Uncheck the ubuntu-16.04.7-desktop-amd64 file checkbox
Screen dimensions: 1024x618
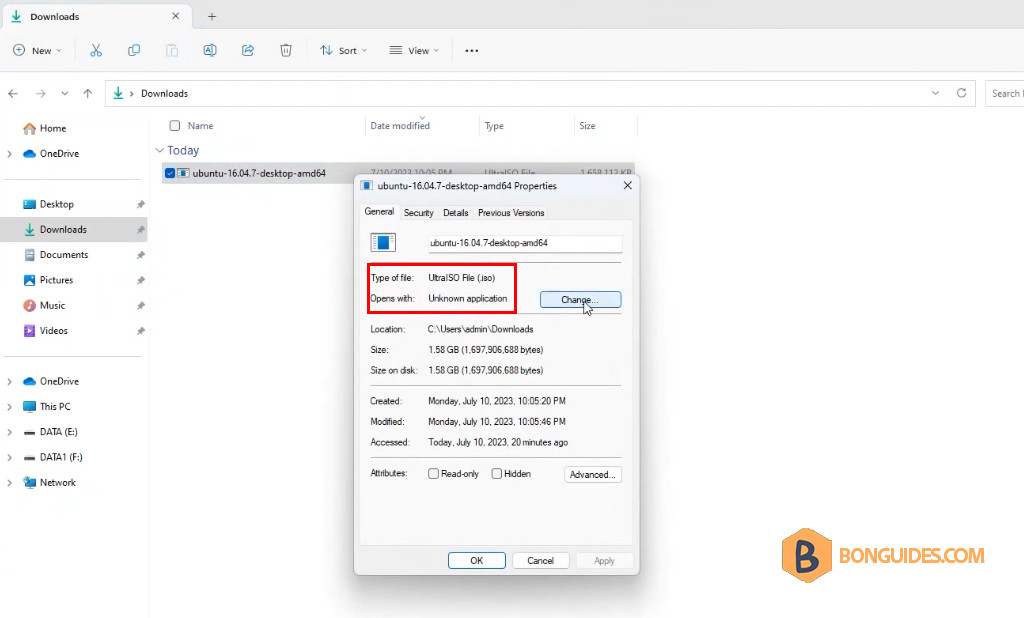click(x=170, y=173)
